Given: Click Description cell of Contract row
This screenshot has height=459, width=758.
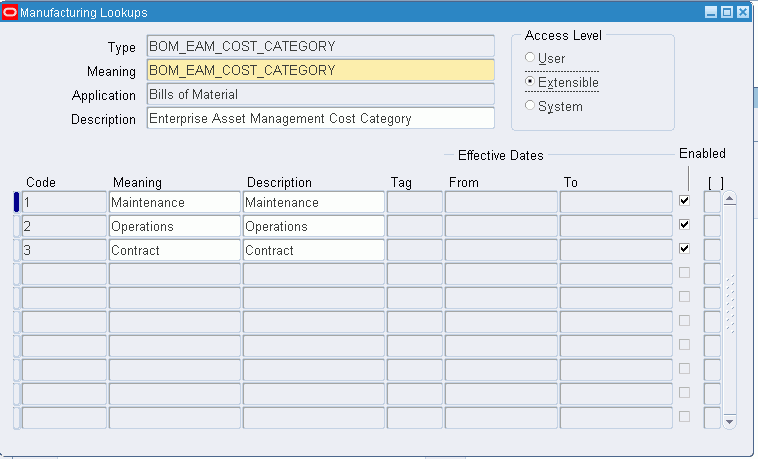Looking at the screenshot, I should click(x=314, y=251).
